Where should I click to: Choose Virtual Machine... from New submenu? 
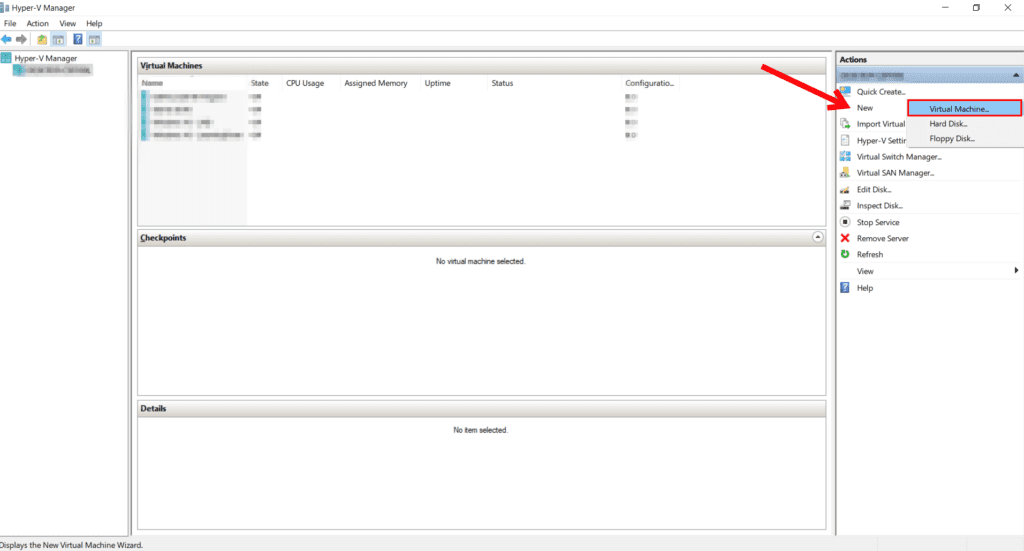(x=965, y=108)
